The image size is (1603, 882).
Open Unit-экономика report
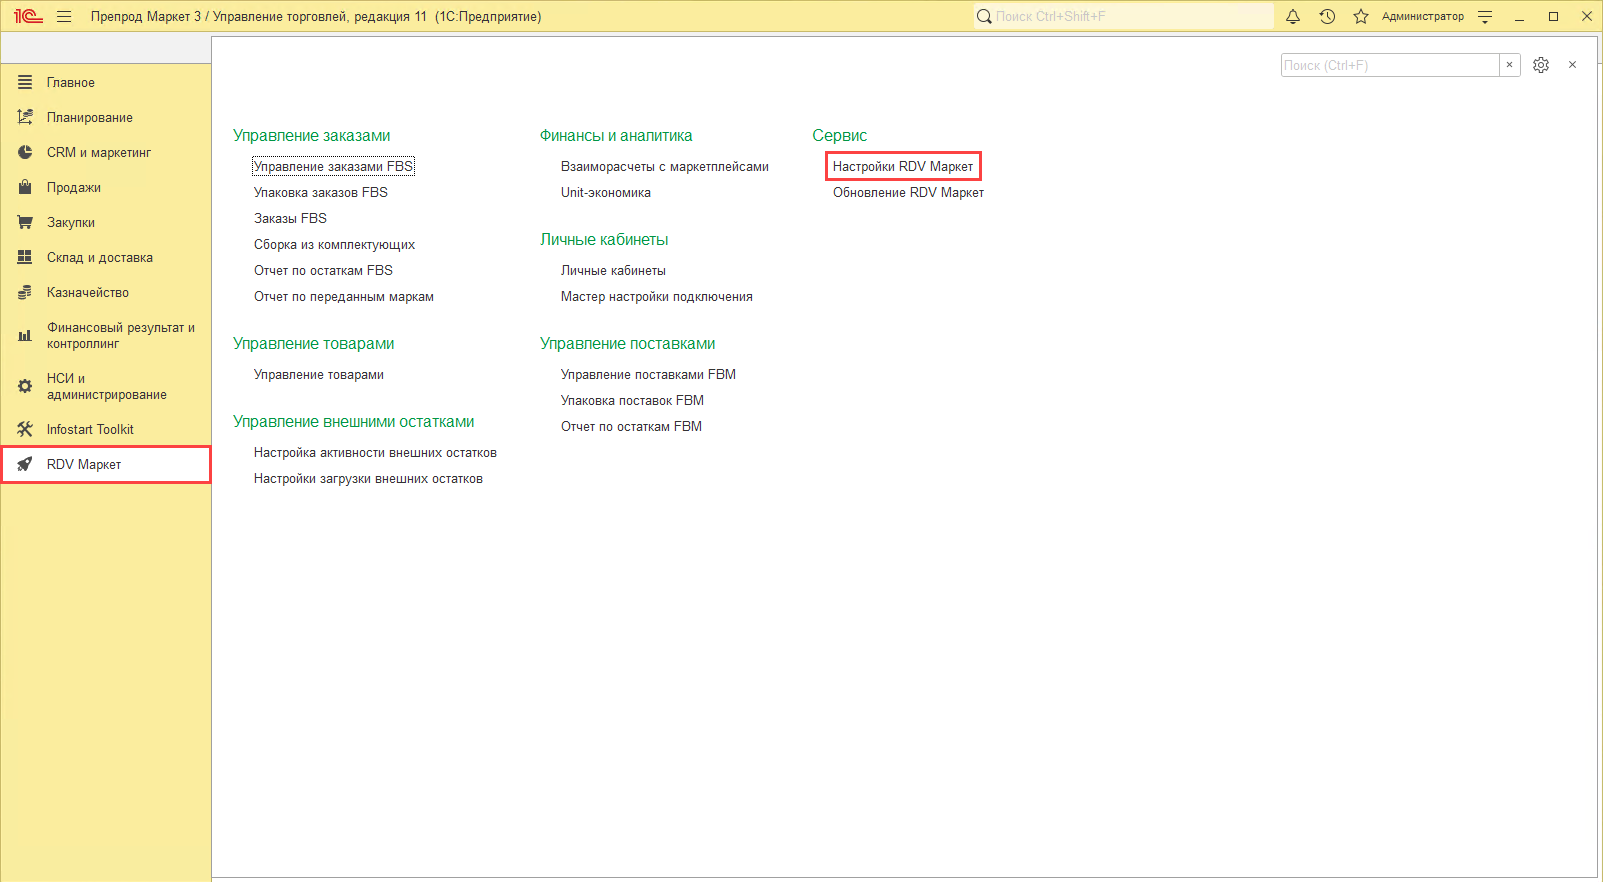pyautogui.click(x=605, y=192)
